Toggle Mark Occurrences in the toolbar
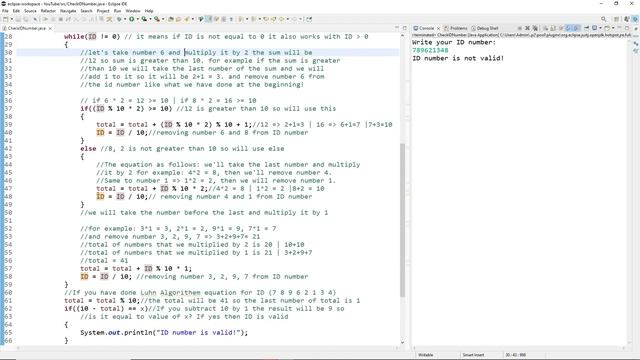Image resolution: width=640 pixels, height=360 pixels. coord(209,19)
